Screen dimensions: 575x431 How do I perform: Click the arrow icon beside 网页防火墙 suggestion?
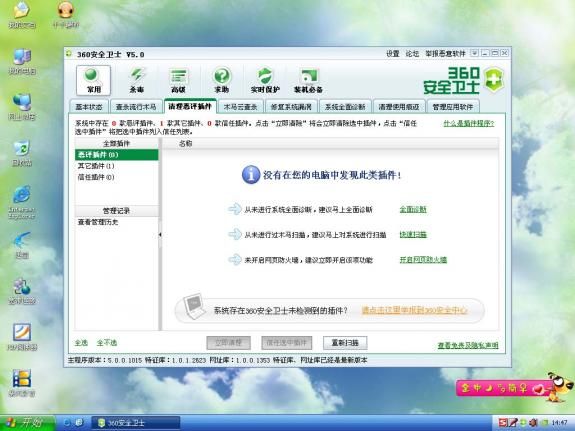[235, 259]
